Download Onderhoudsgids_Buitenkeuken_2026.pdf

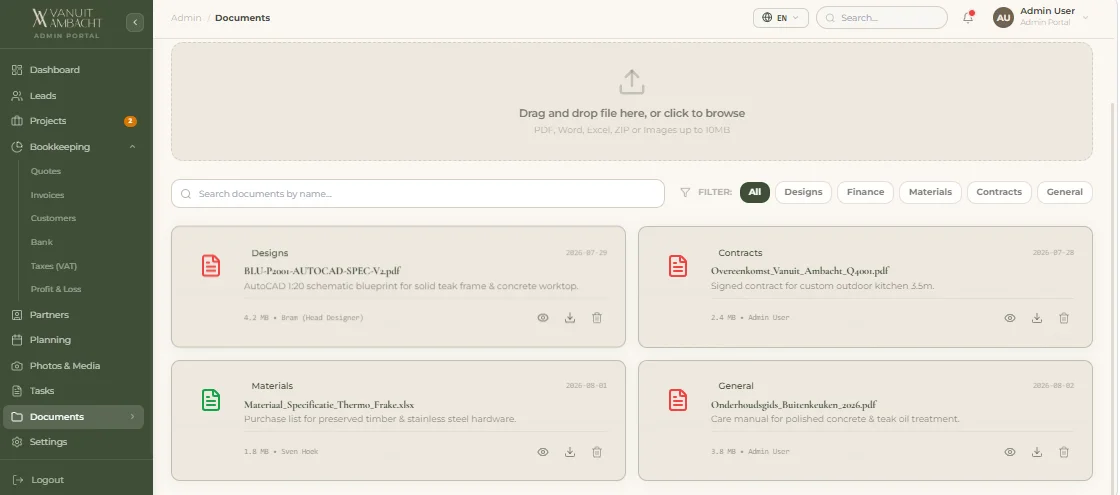coord(1037,452)
